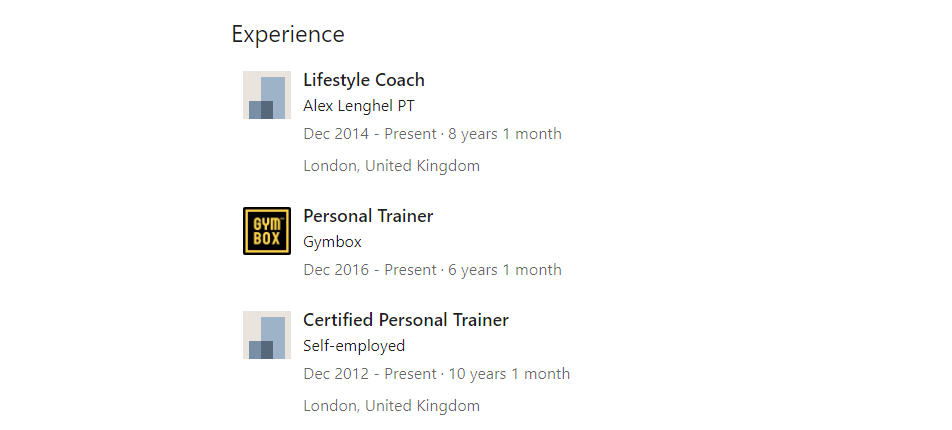Click the Self-employed company text

[x=354, y=346]
